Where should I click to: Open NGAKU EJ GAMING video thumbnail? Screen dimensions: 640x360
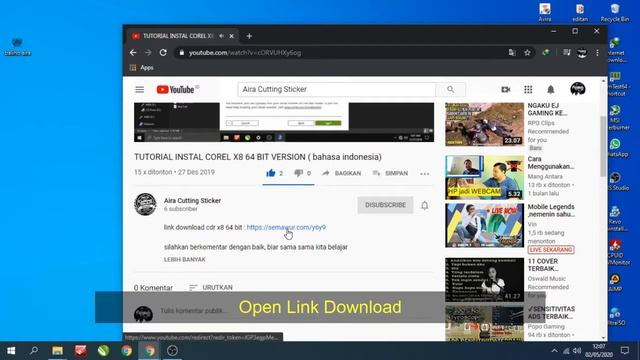tap(484, 124)
